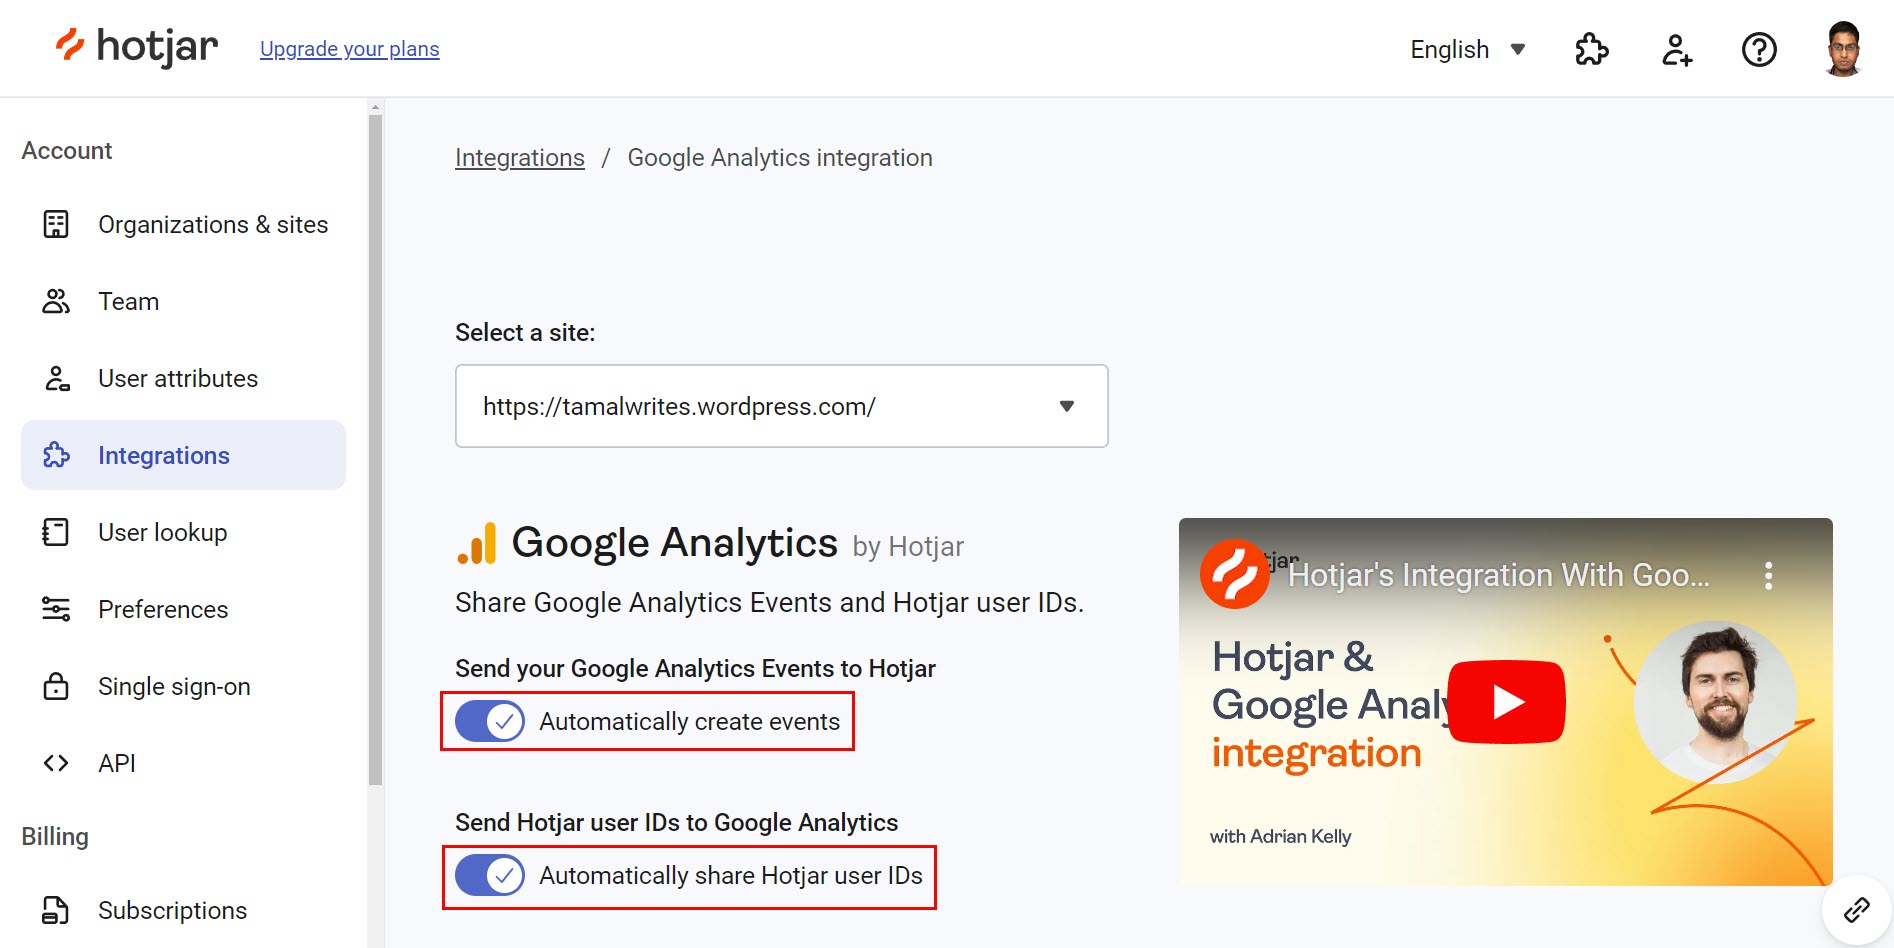Click the Billing section heading
This screenshot has height=948, width=1894.
(55, 836)
